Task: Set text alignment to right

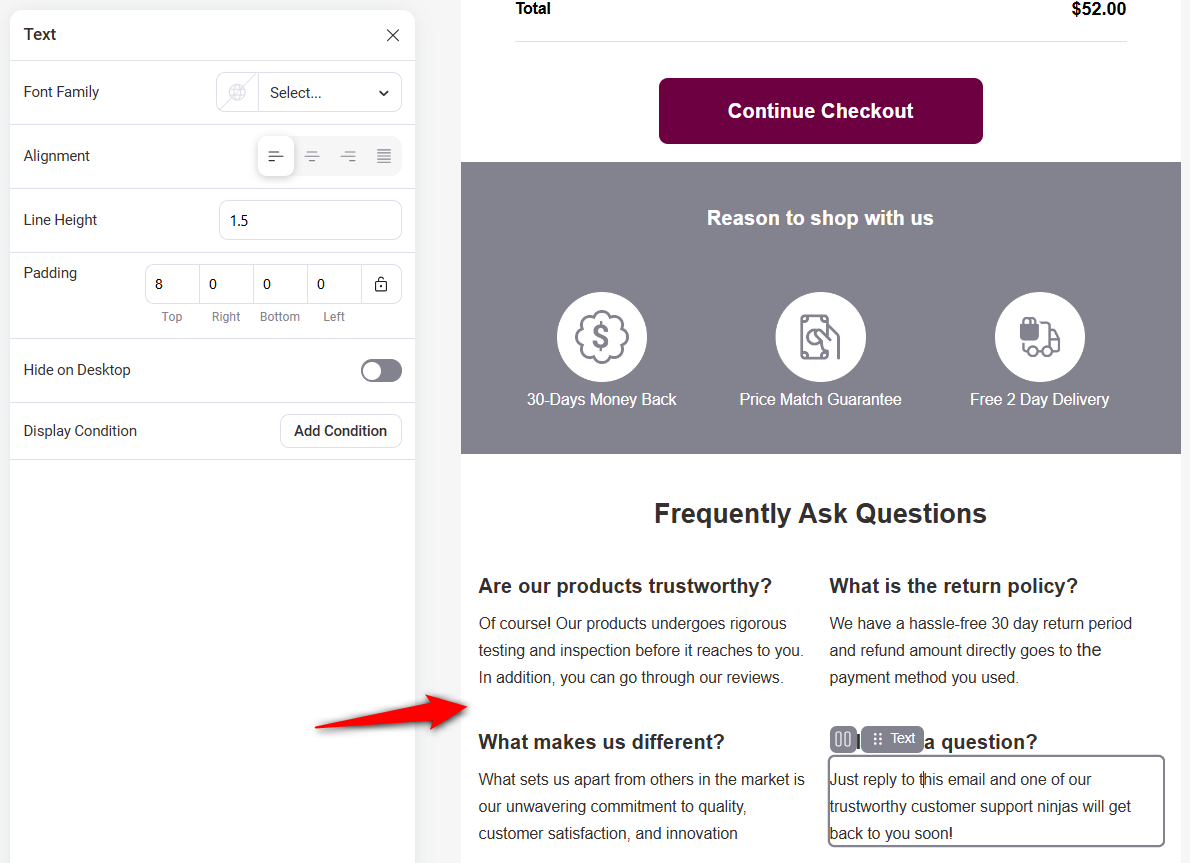Action: click(348, 156)
